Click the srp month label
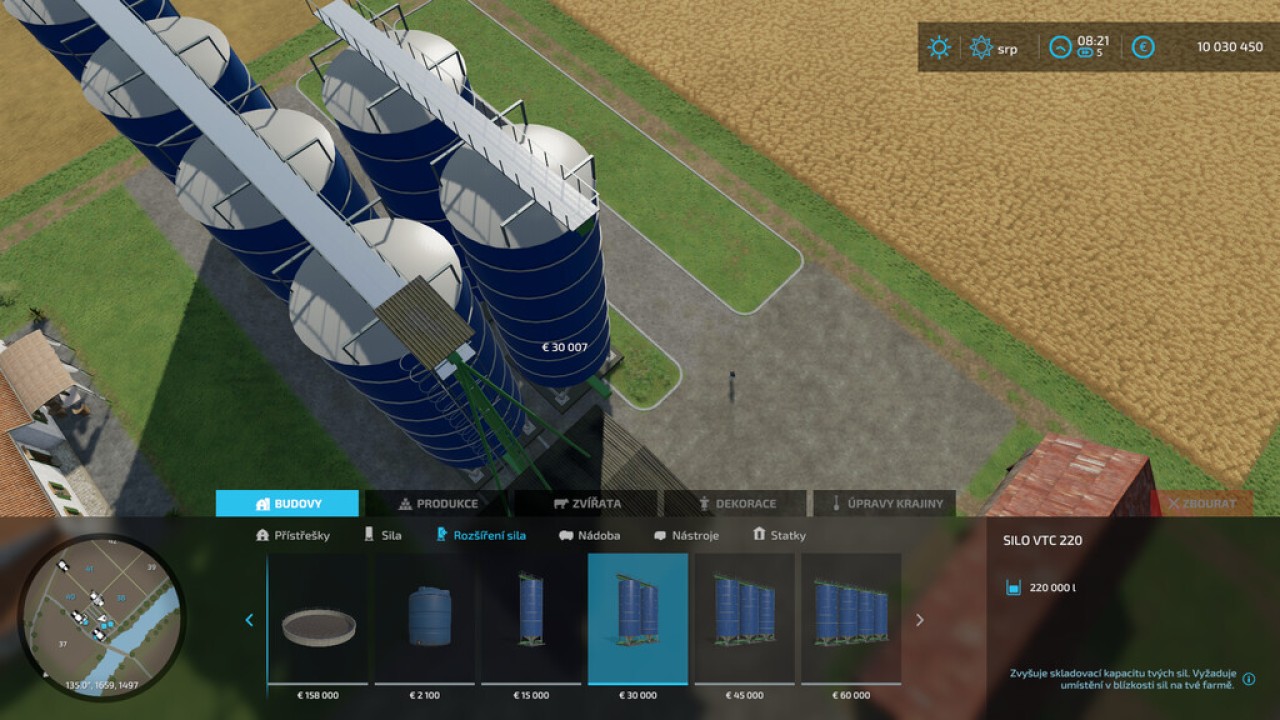The height and width of the screenshot is (720, 1280). 1007,49
